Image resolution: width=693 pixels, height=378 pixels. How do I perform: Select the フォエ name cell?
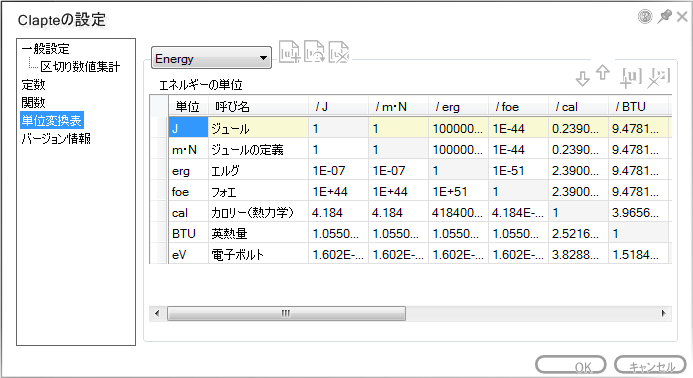point(258,191)
